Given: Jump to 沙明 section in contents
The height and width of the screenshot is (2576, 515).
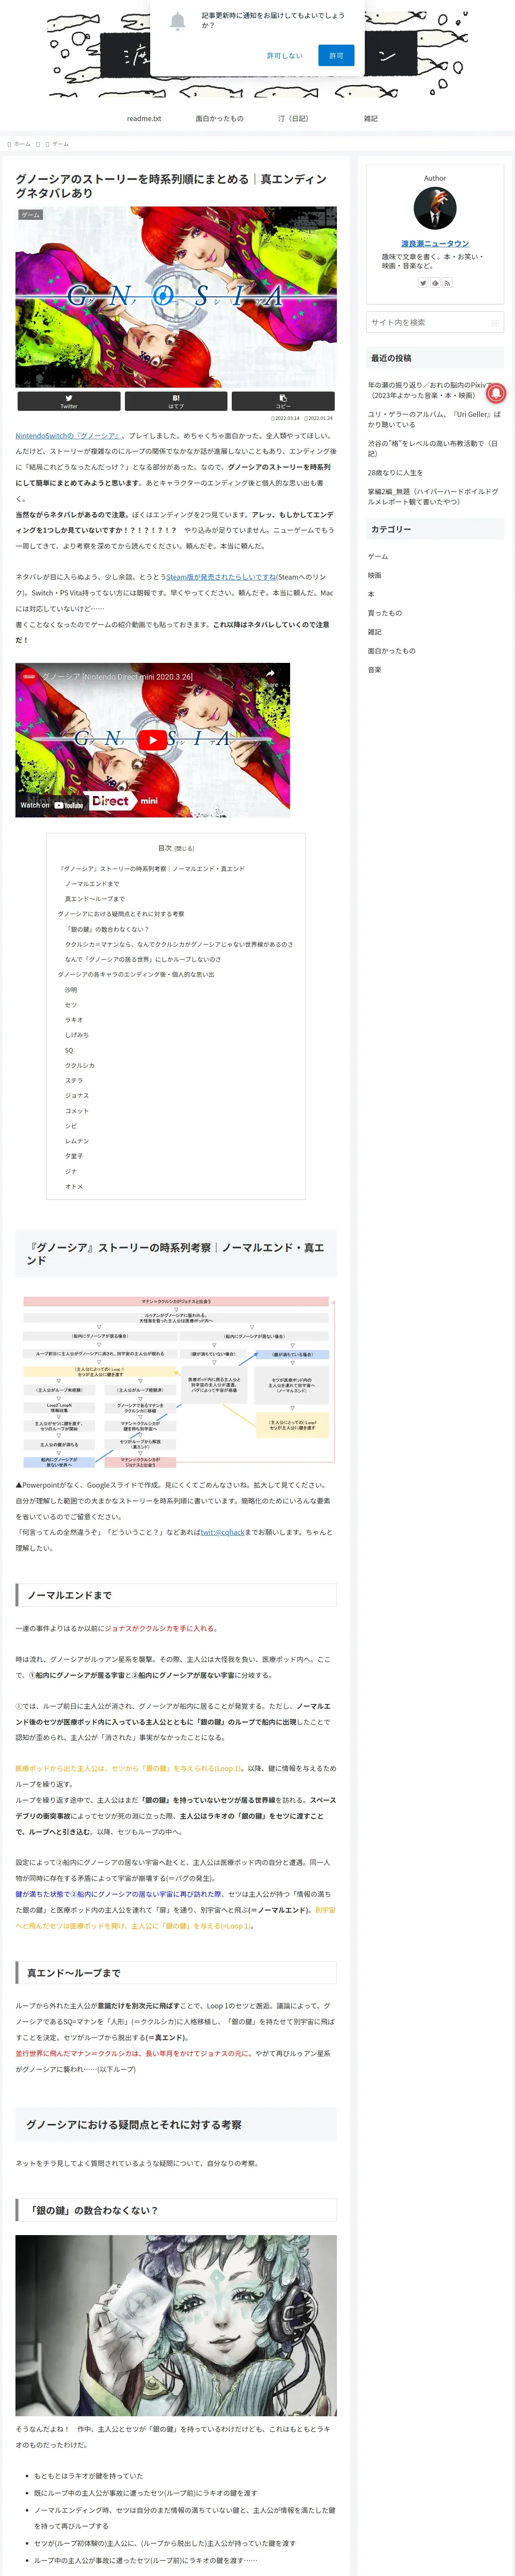Looking at the screenshot, I should pos(71,990).
